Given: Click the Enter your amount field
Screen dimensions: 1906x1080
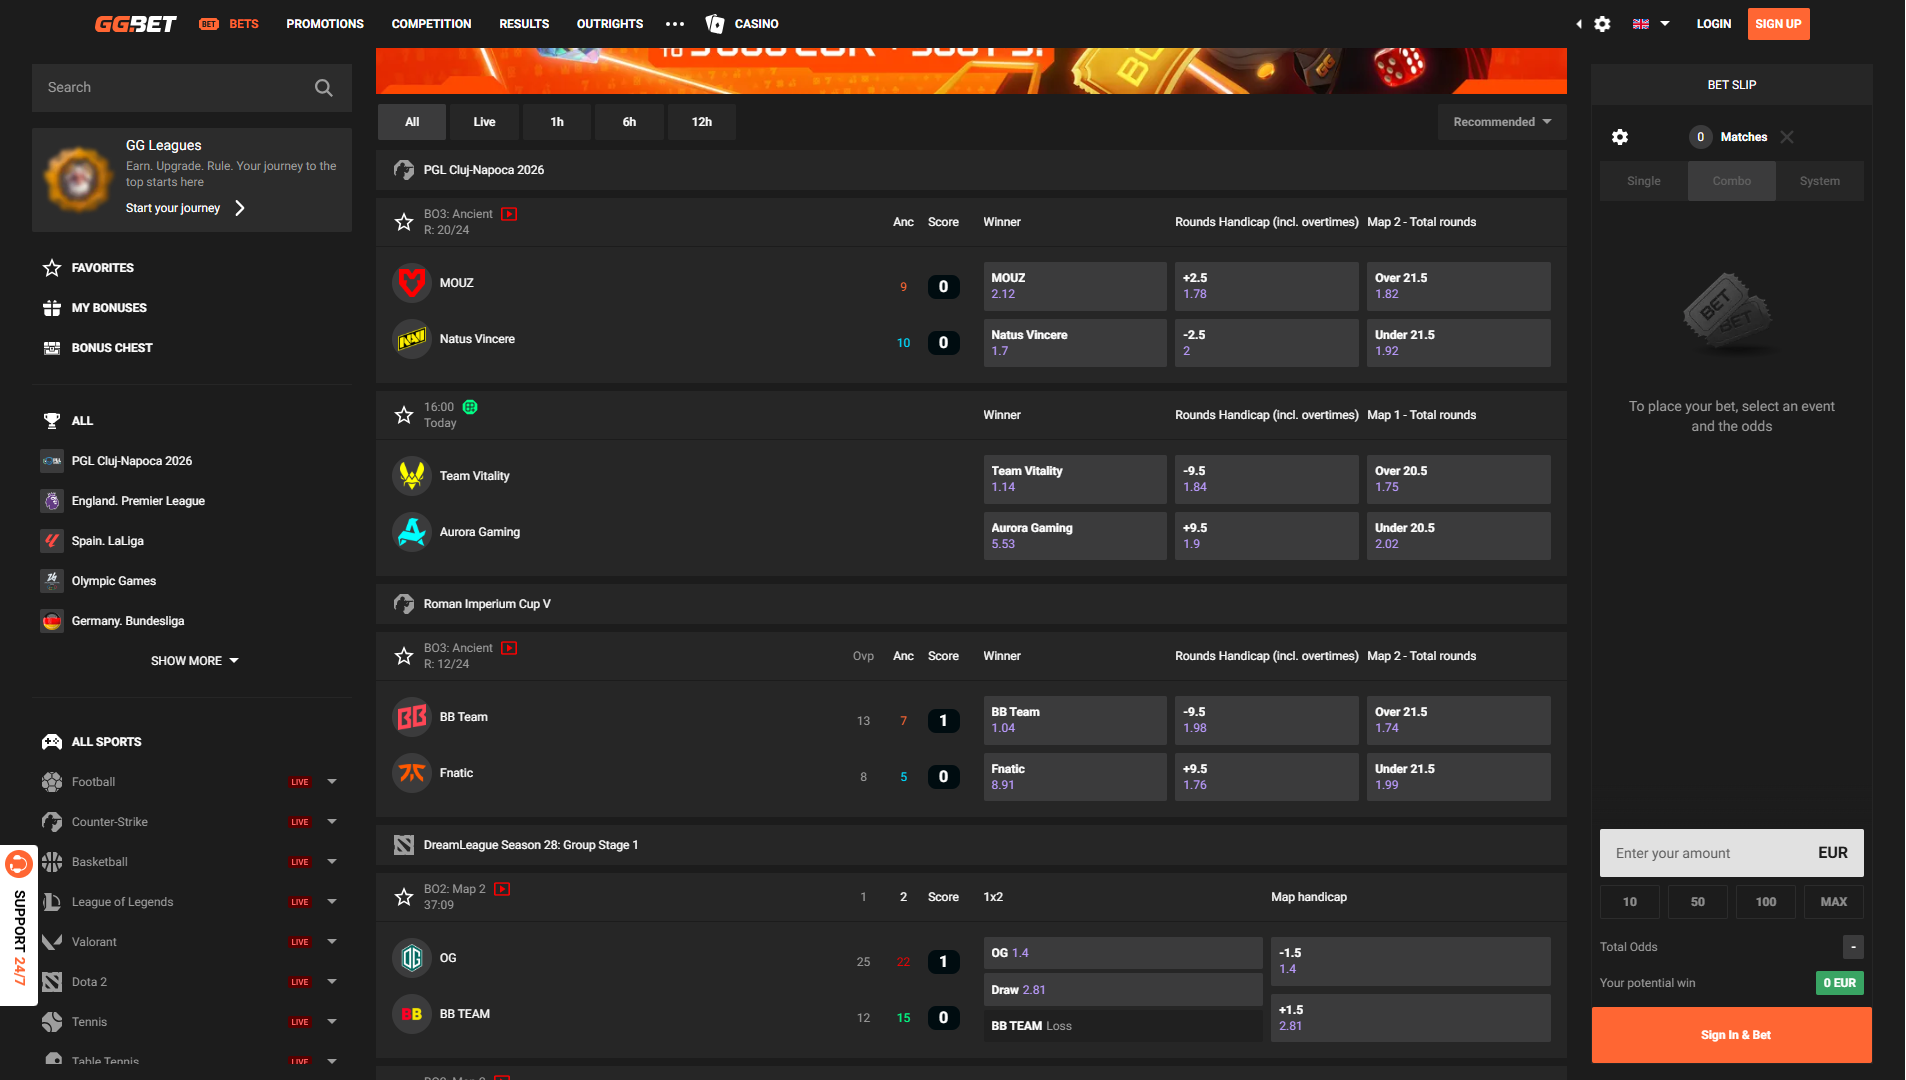Looking at the screenshot, I should [x=1705, y=853].
